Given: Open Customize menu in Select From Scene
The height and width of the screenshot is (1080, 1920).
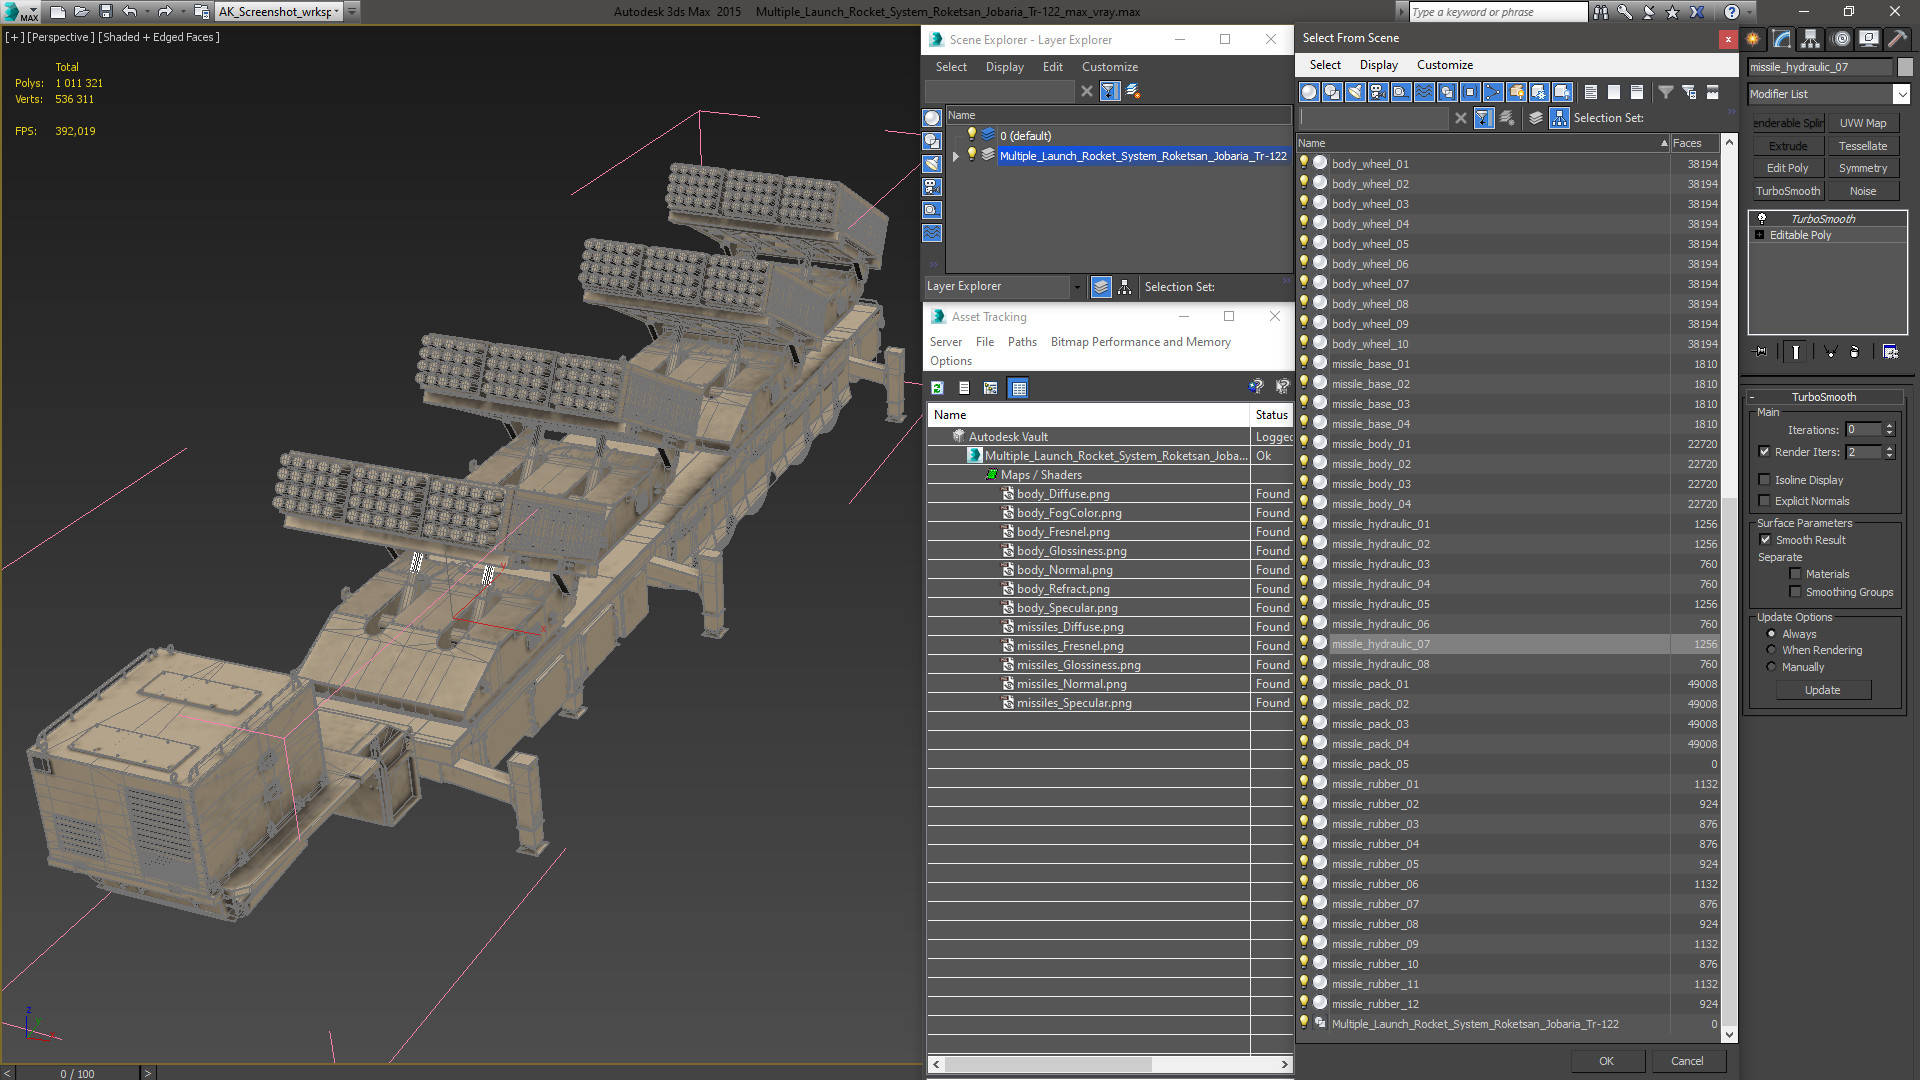Looking at the screenshot, I should point(1444,65).
